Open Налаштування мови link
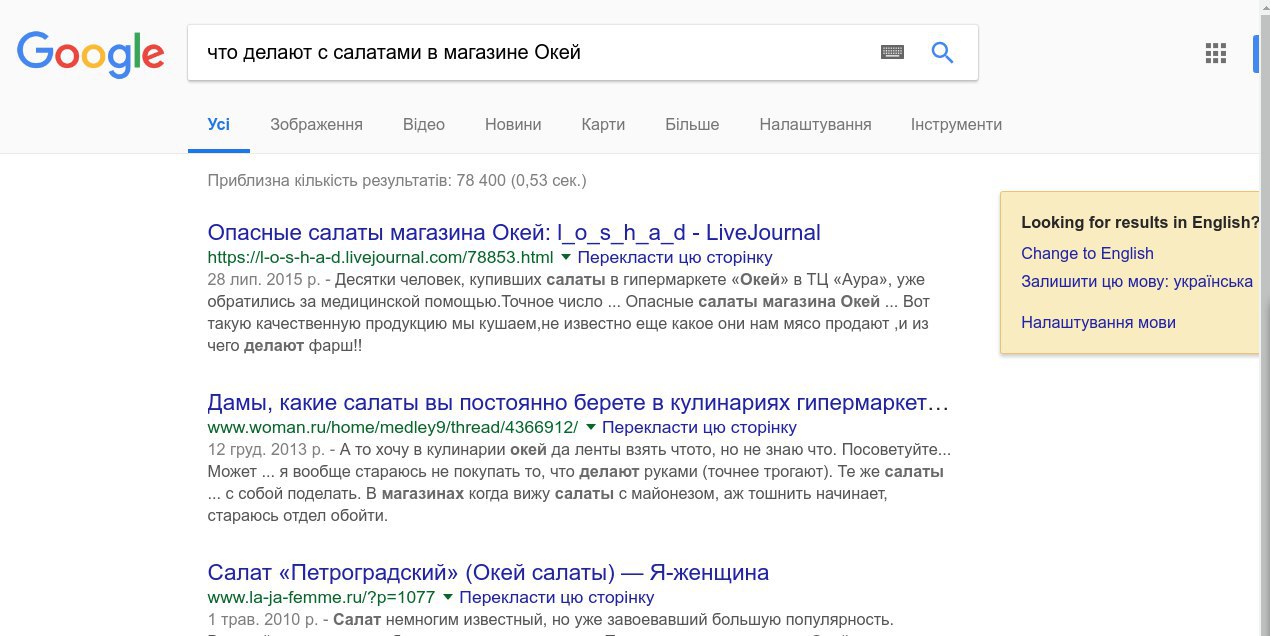This screenshot has width=1270, height=636. tap(1098, 323)
